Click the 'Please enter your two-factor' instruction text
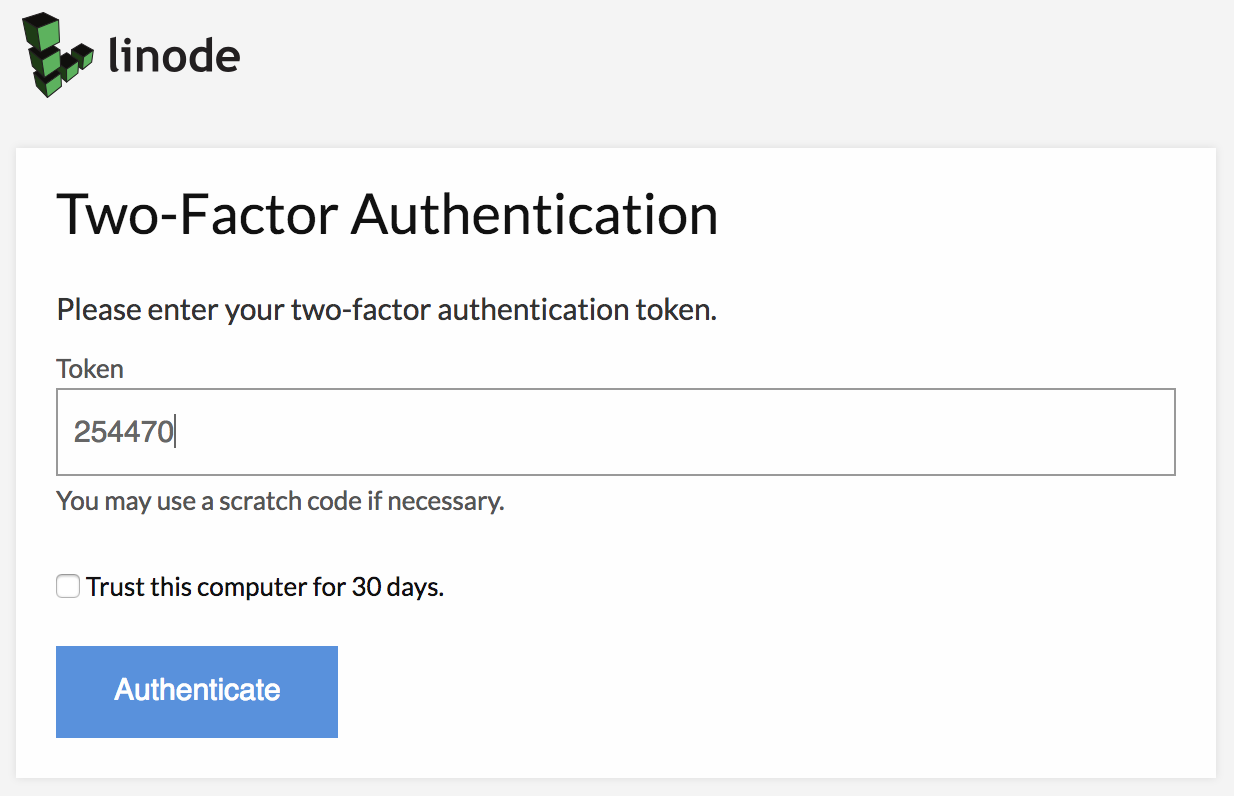 387,310
